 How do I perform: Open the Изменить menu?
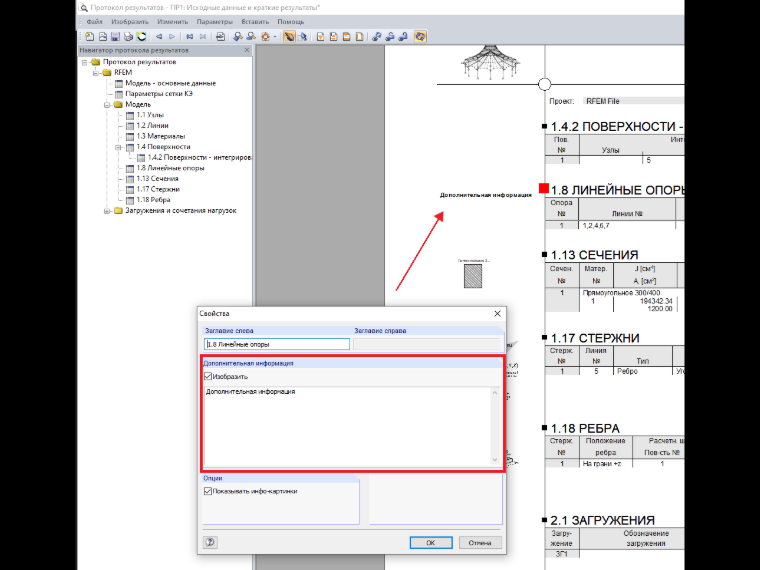point(173,22)
